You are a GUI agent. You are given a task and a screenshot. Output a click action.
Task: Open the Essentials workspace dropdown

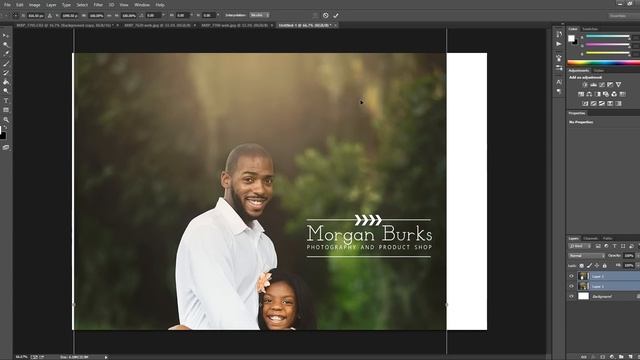click(624, 16)
